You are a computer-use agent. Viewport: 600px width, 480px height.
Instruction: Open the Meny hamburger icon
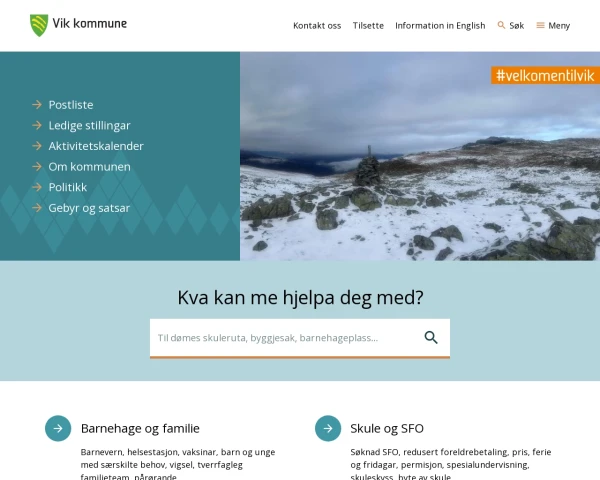(540, 25)
